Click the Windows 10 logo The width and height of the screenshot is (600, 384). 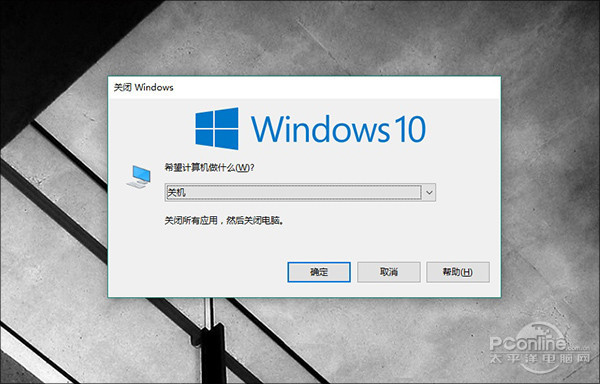click(x=310, y=129)
